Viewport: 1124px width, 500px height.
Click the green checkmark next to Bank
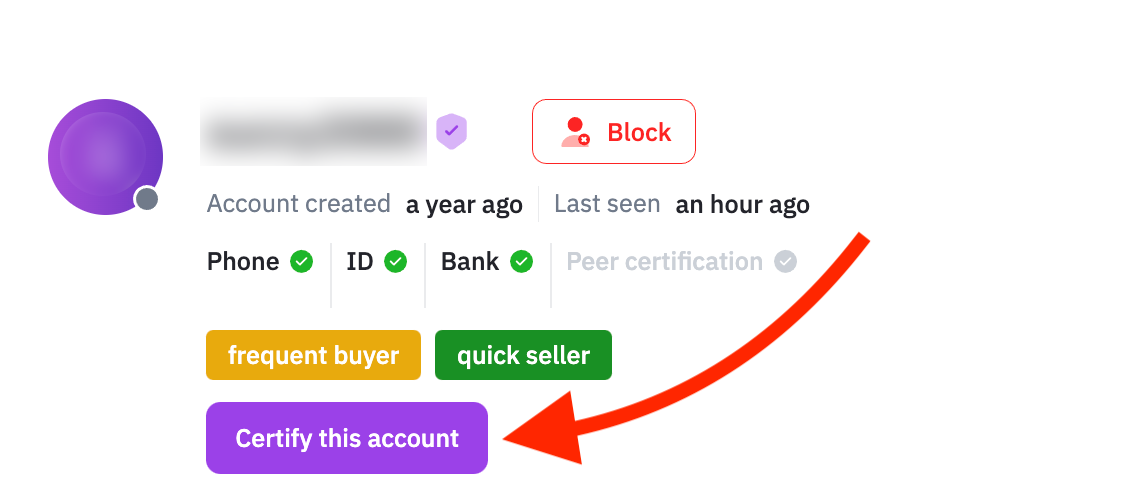click(521, 262)
